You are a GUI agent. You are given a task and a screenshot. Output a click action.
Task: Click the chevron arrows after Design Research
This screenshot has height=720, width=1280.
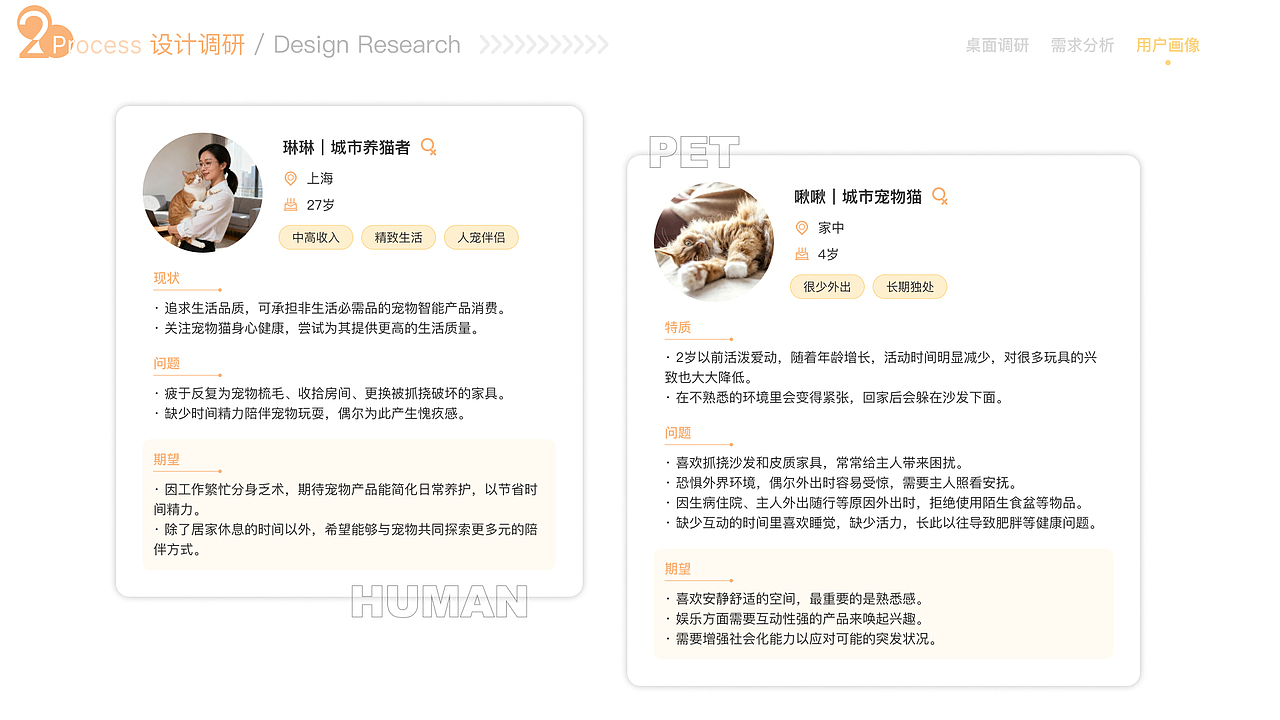coord(544,44)
